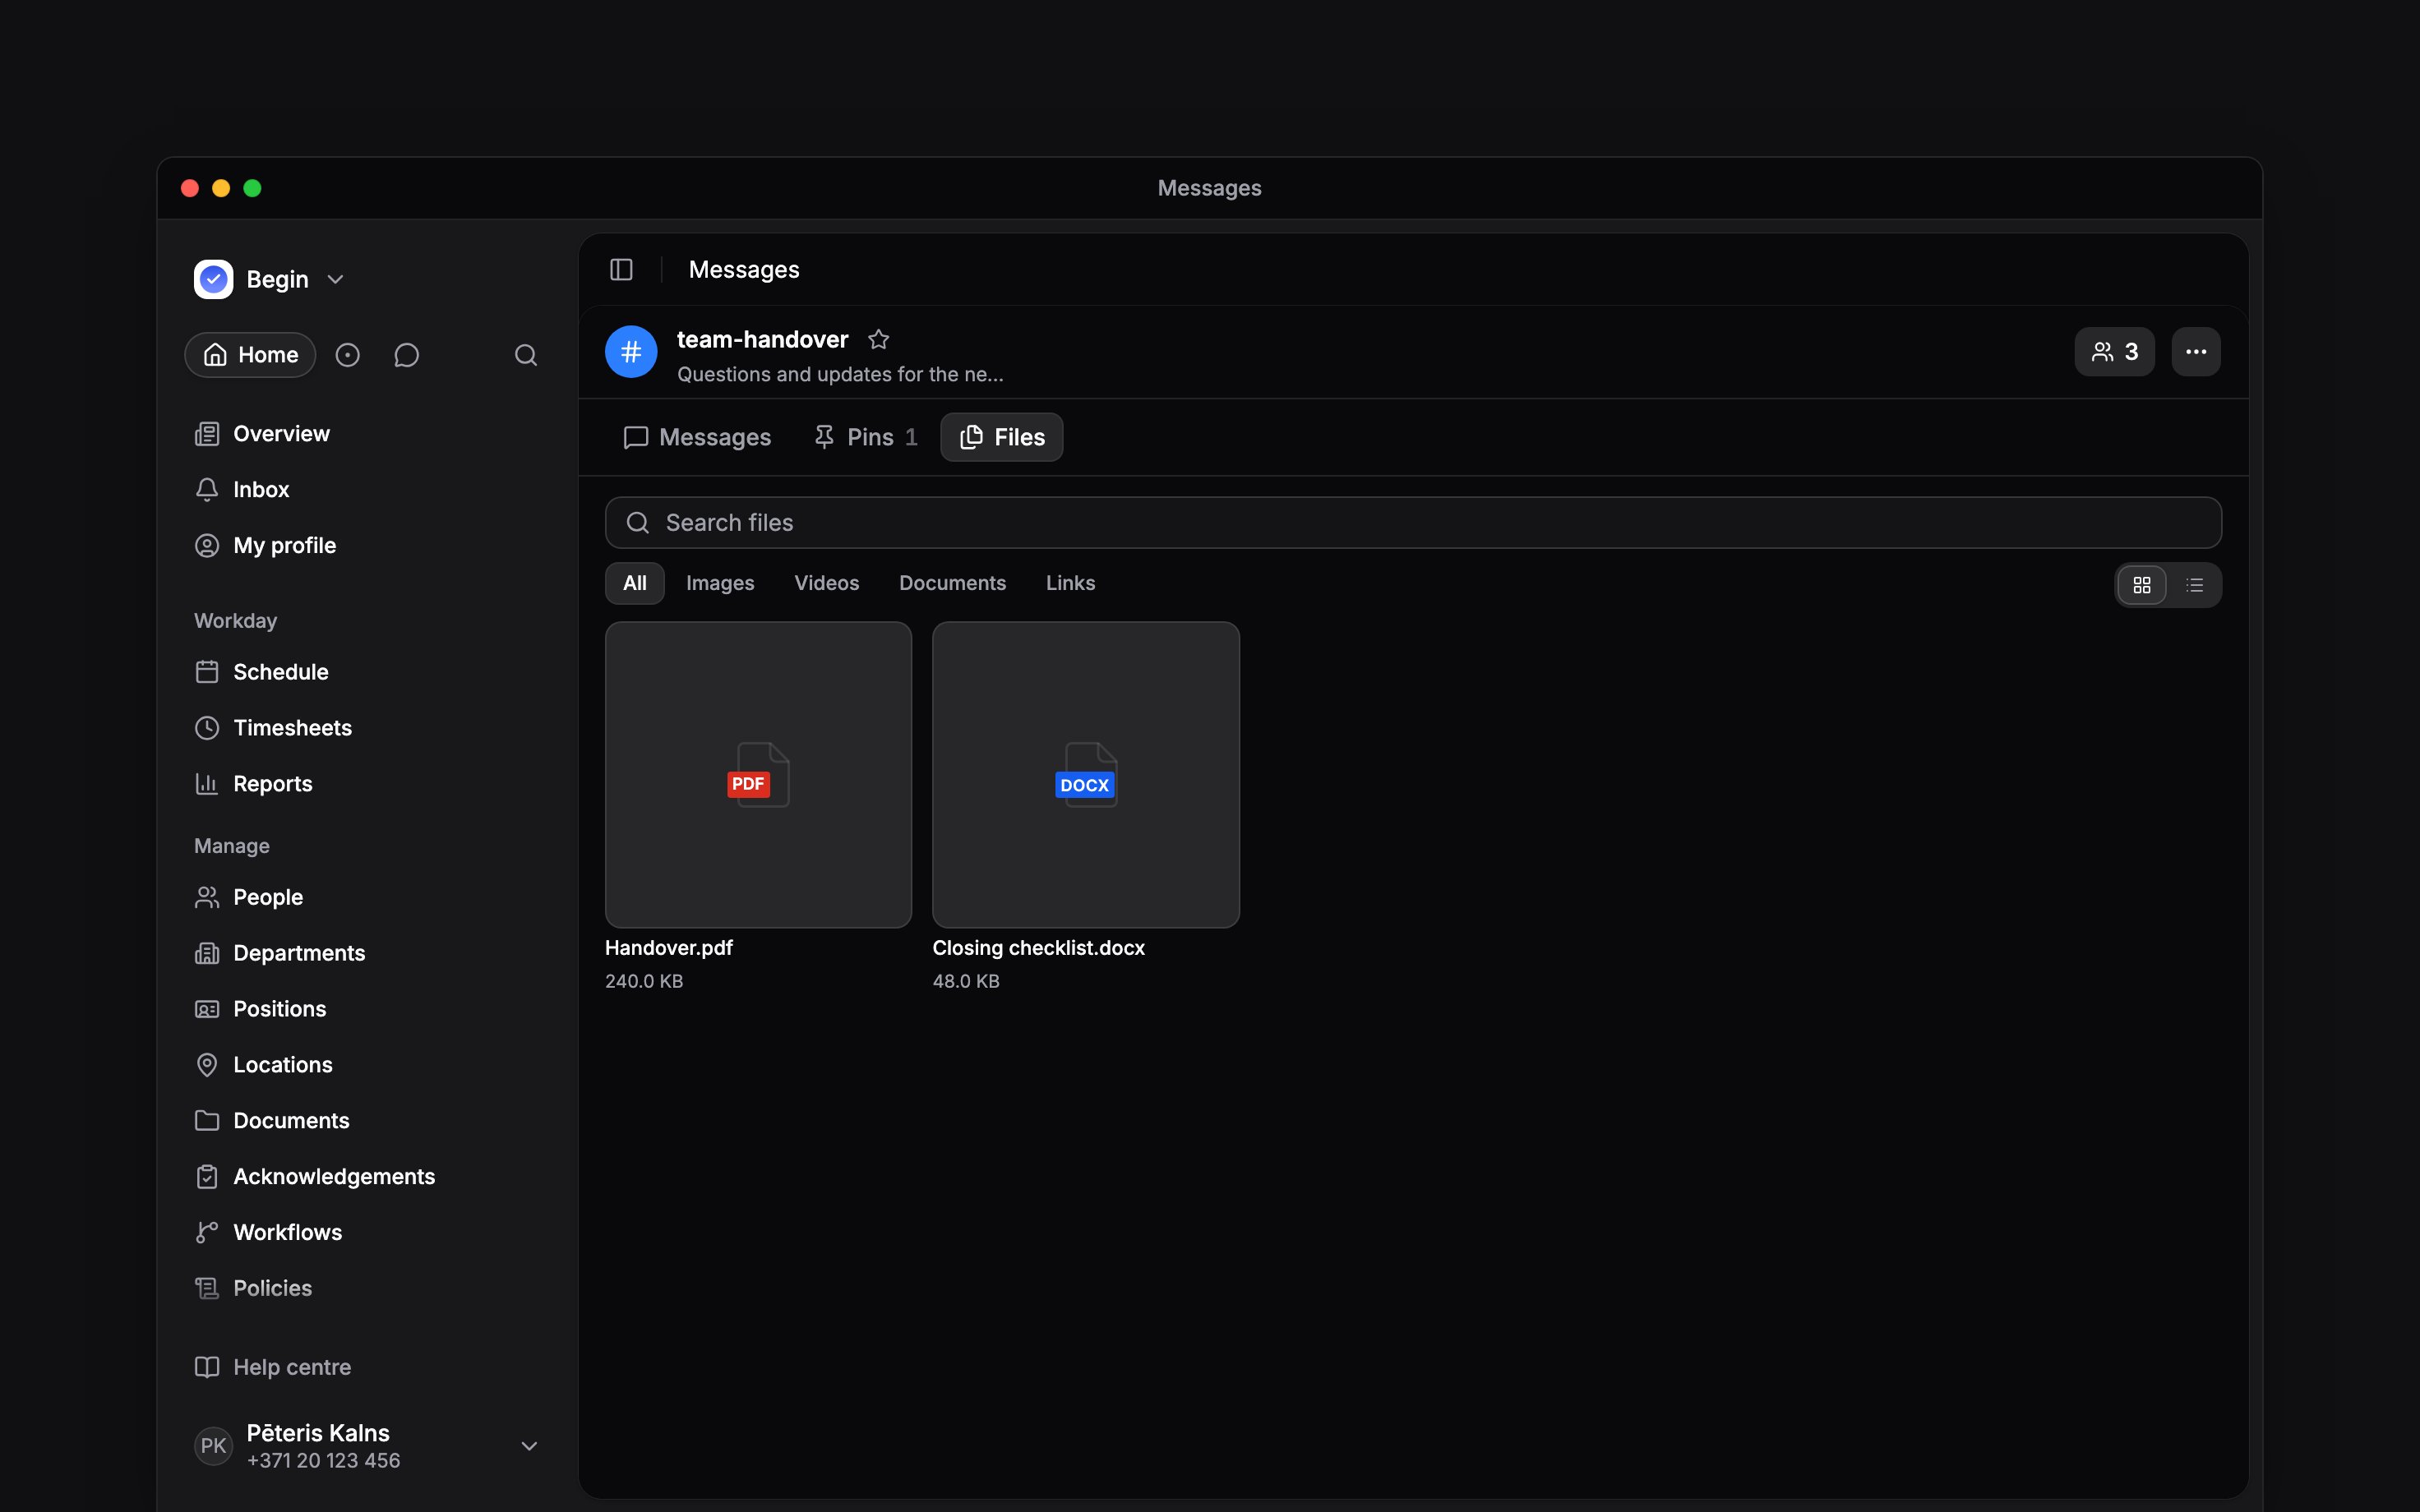This screenshot has width=2420, height=1512.
Task: Switch to the Pins tab
Action: pyautogui.click(x=865, y=437)
